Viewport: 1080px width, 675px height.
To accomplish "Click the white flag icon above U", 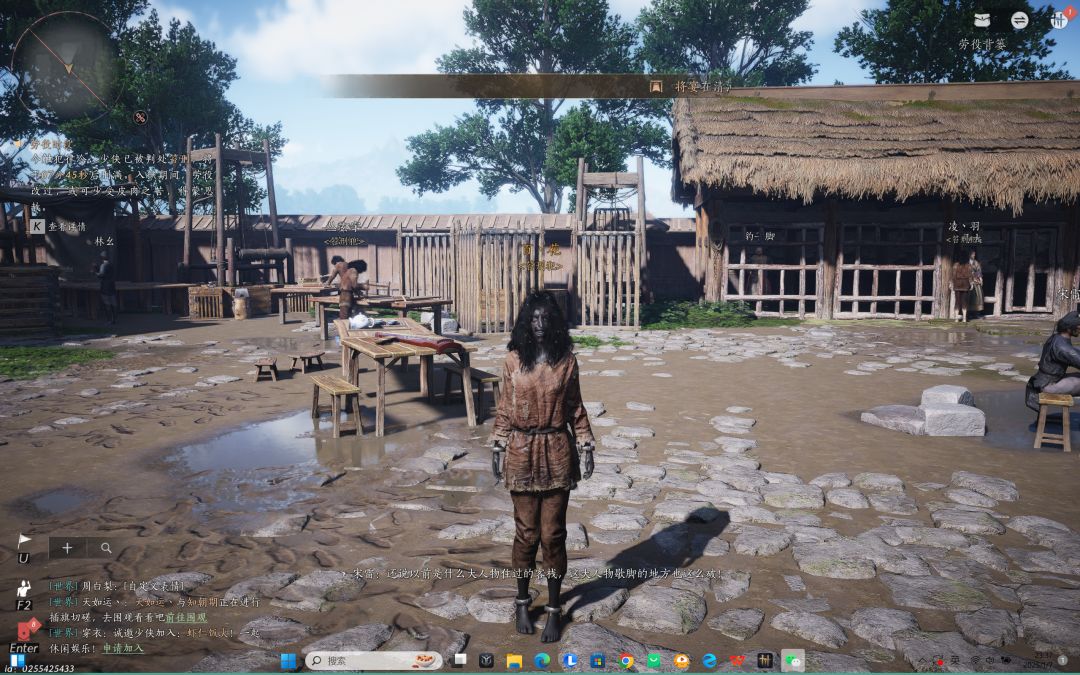I will tap(24, 541).
